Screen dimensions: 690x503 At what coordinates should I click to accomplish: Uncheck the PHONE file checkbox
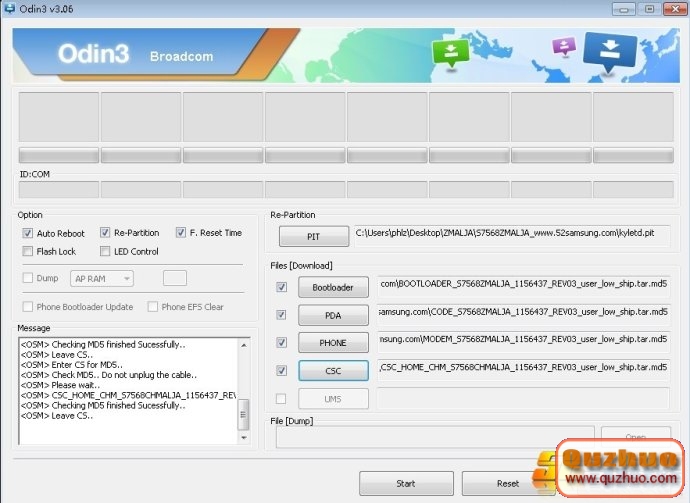[x=281, y=342]
